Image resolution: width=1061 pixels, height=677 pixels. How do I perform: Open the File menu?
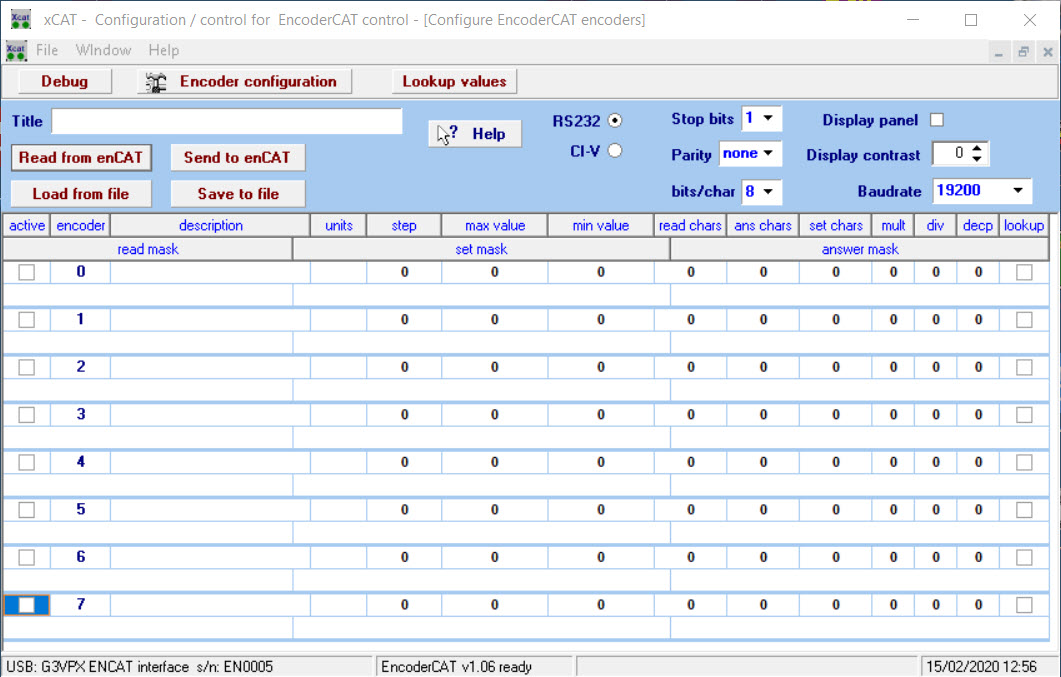47,50
